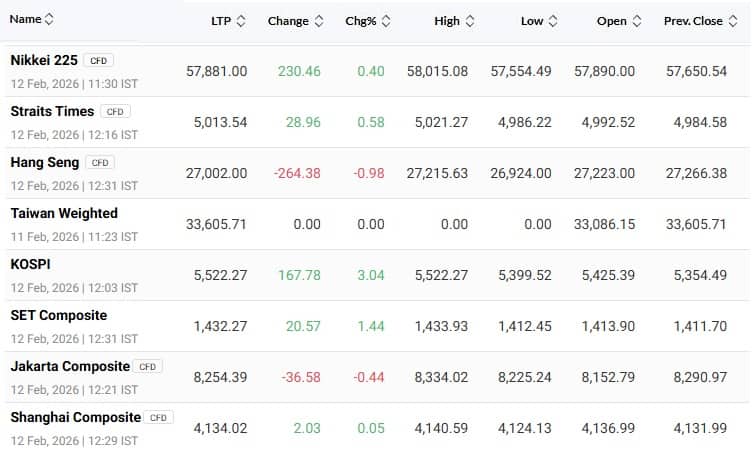Select Taiwan Weighted open 33,086.15

click(605, 224)
